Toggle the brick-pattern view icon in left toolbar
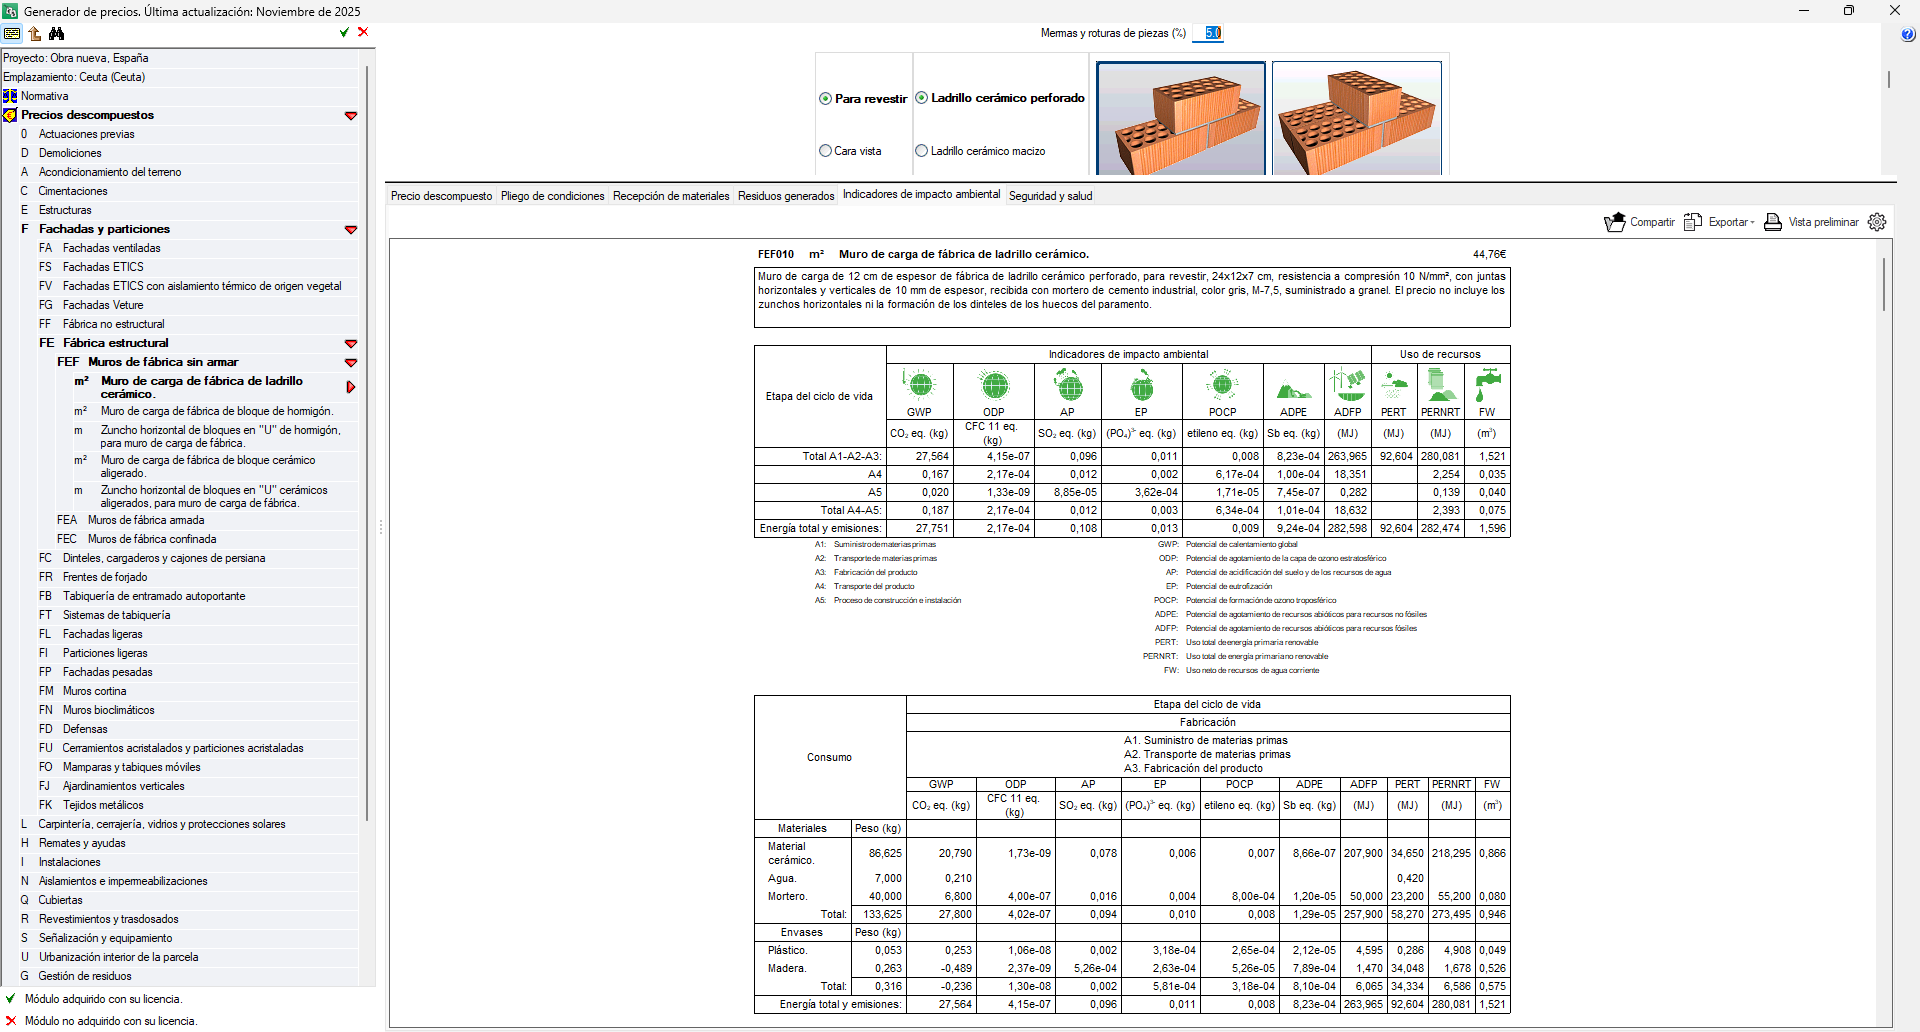Screen dimensions: 1920x1032 click(x=12, y=33)
